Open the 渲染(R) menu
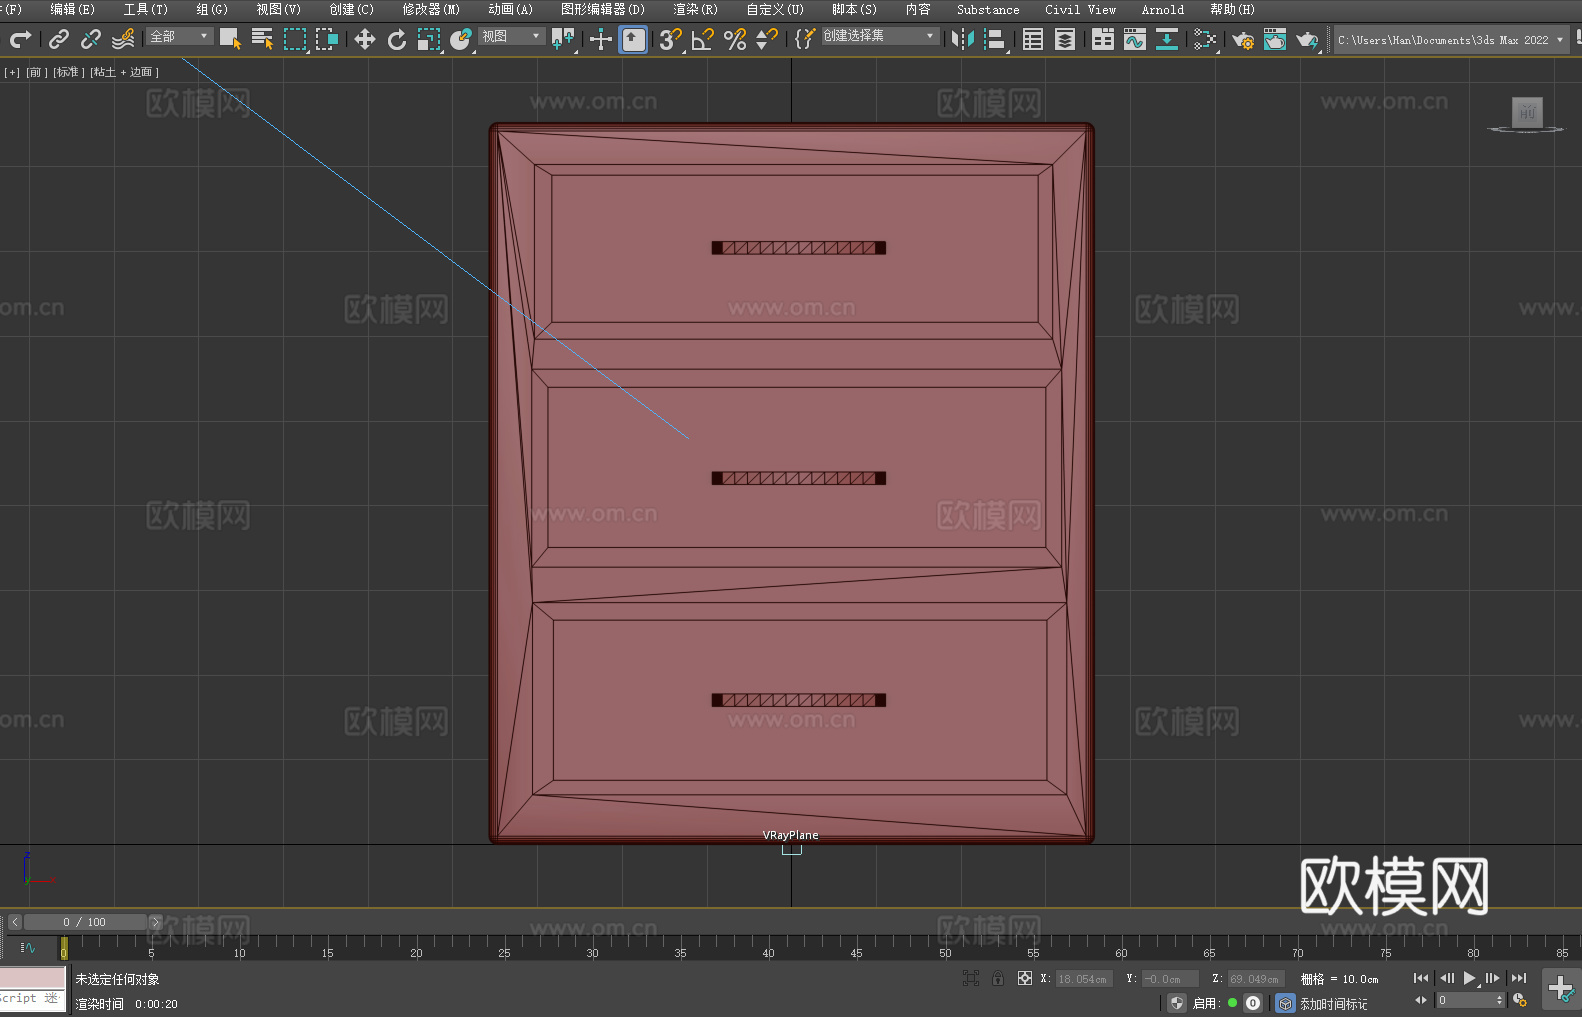This screenshot has width=1582, height=1017. (x=695, y=9)
